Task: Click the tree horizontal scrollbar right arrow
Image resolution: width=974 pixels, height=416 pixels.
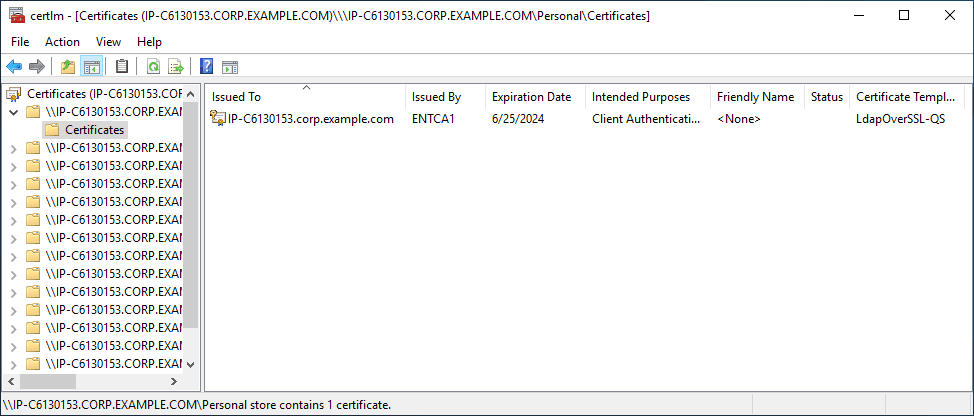Action: click(174, 381)
